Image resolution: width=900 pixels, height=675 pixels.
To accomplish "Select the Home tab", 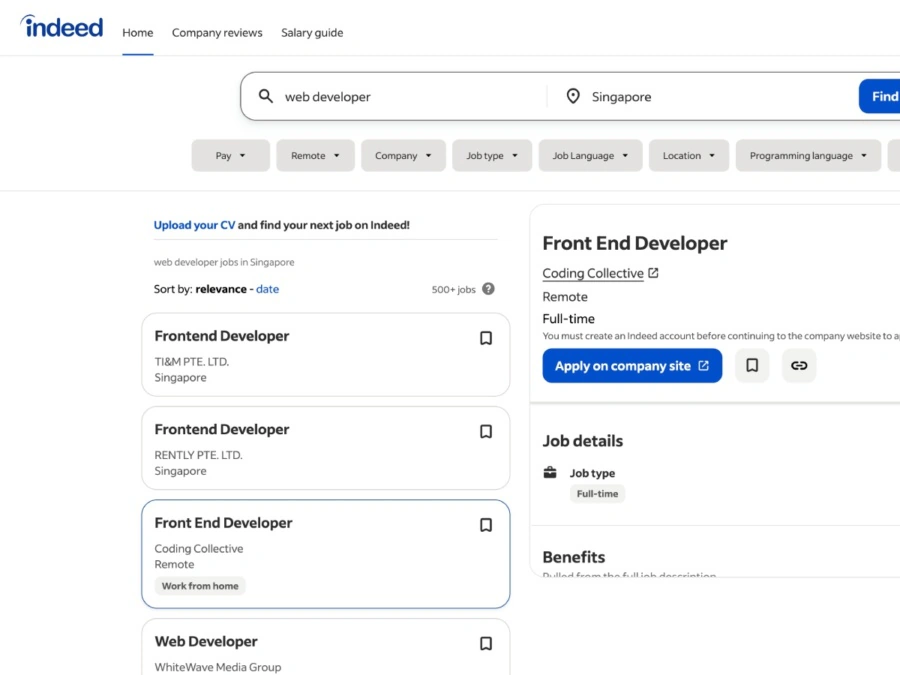I will pyautogui.click(x=137, y=32).
